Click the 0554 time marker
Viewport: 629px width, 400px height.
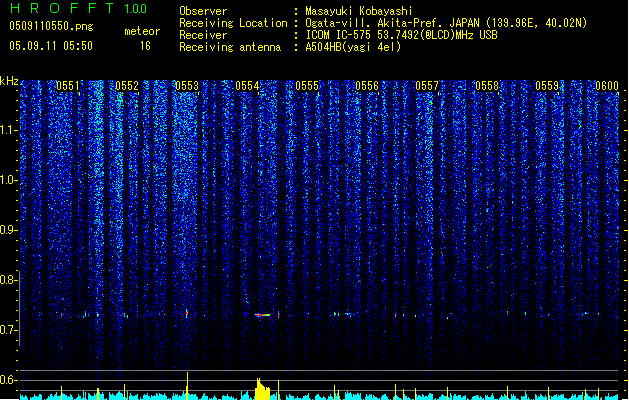click(x=247, y=86)
